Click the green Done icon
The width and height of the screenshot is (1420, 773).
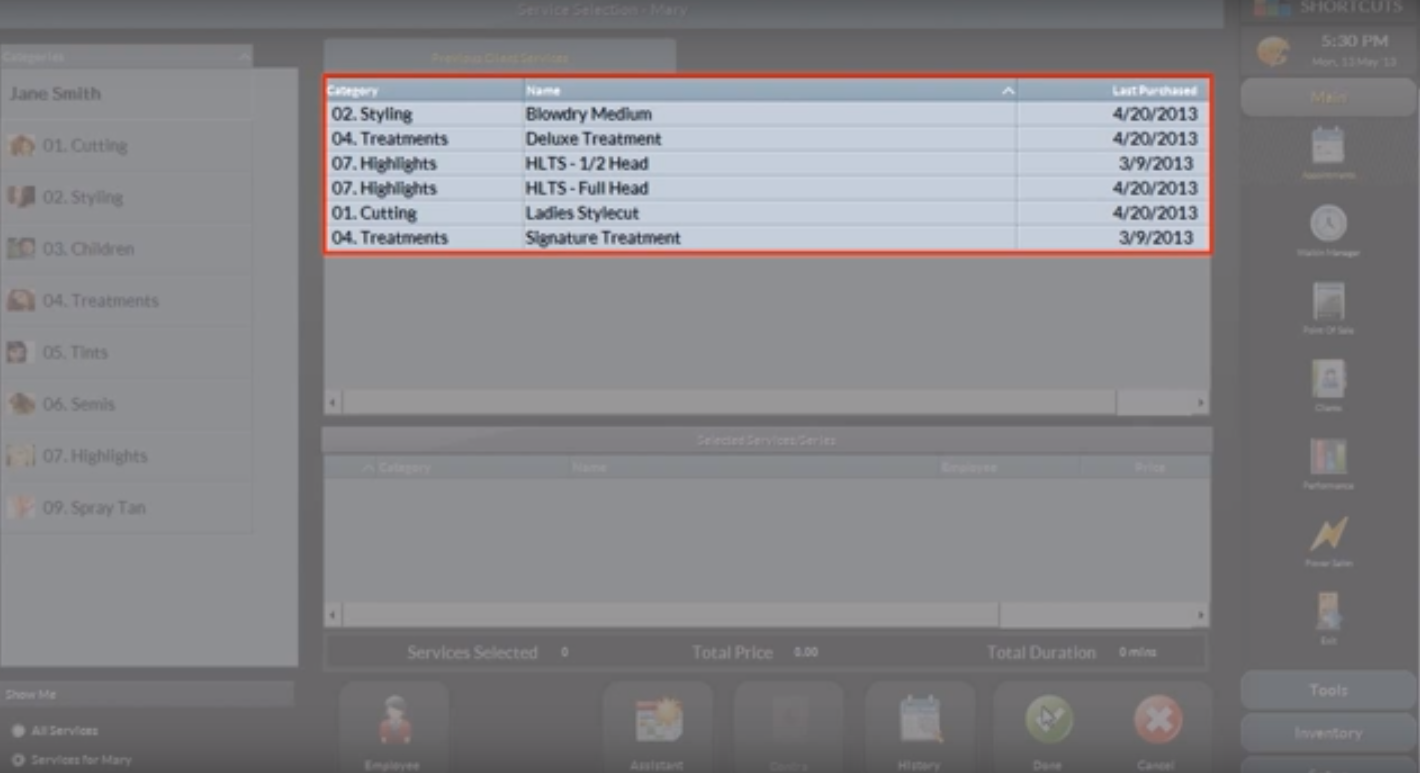pyautogui.click(x=1048, y=721)
